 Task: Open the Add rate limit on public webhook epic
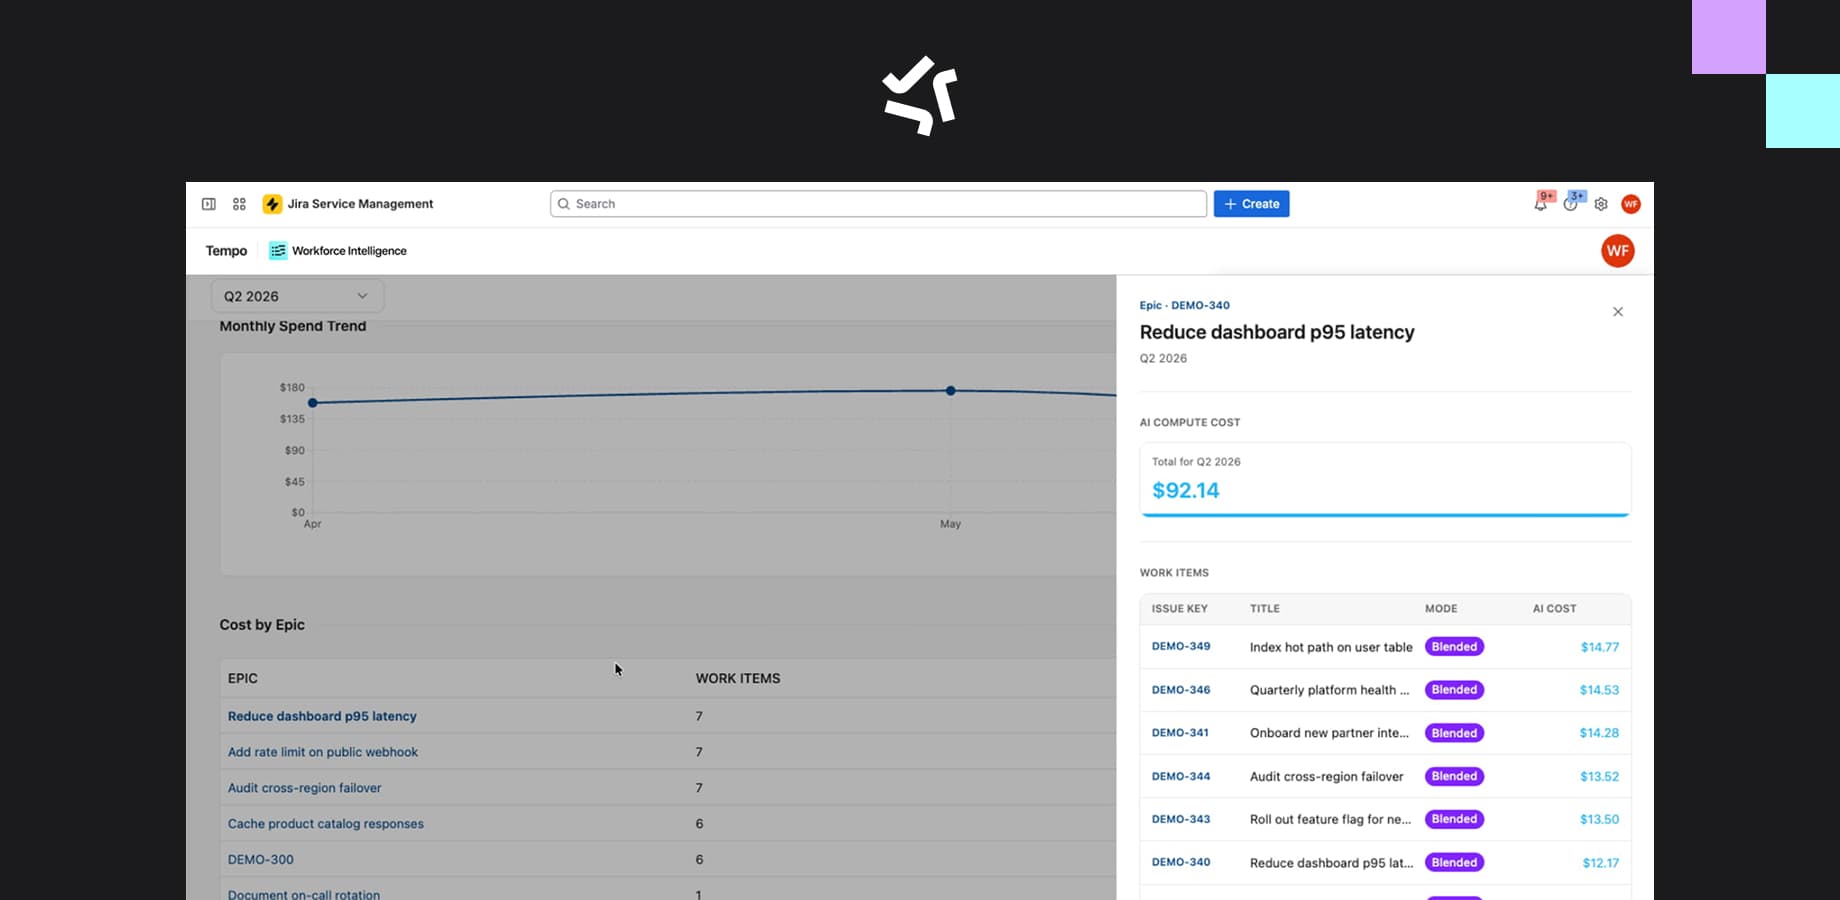[323, 752]
